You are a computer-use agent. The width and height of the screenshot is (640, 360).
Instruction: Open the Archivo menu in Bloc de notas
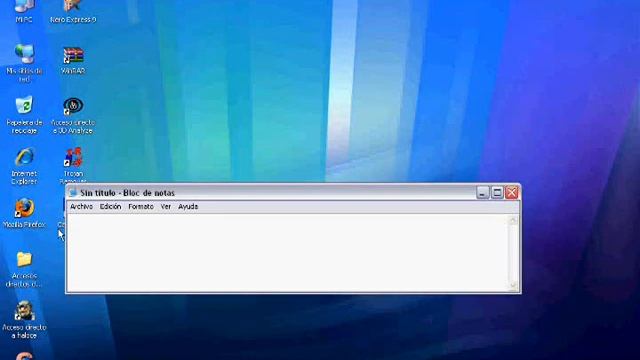81,207
